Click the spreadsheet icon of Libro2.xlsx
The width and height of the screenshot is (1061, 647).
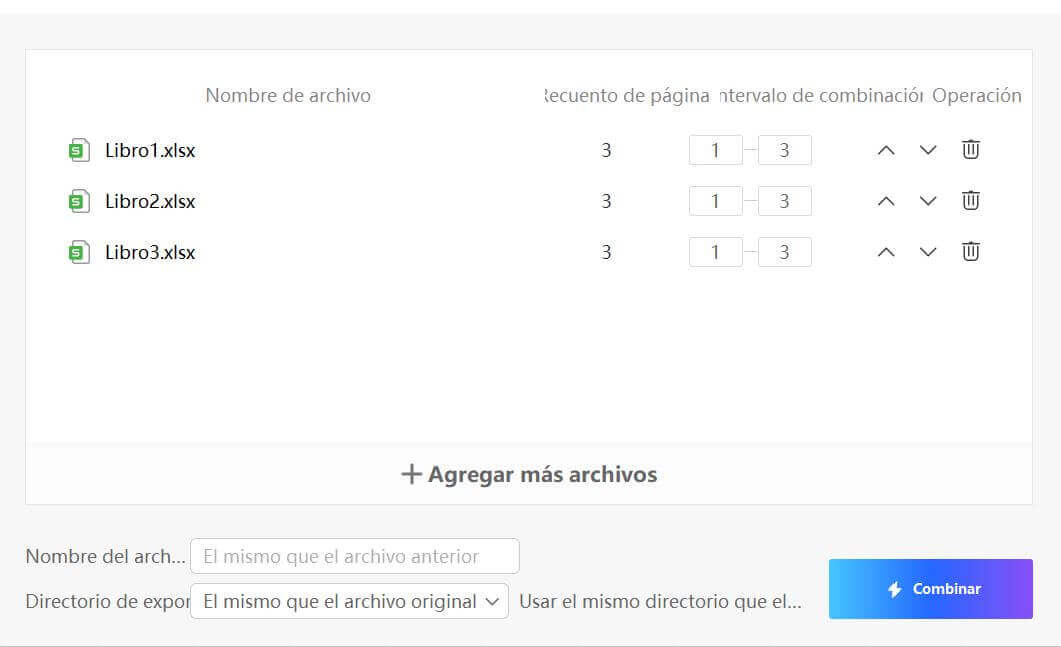pos(79,201)
